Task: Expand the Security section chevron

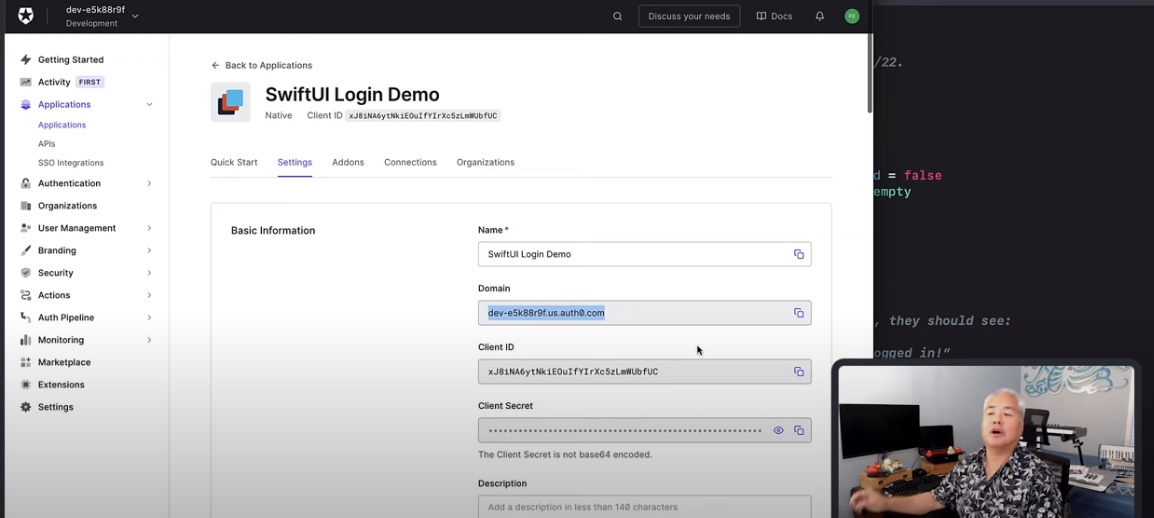Action: click(149, 273)
